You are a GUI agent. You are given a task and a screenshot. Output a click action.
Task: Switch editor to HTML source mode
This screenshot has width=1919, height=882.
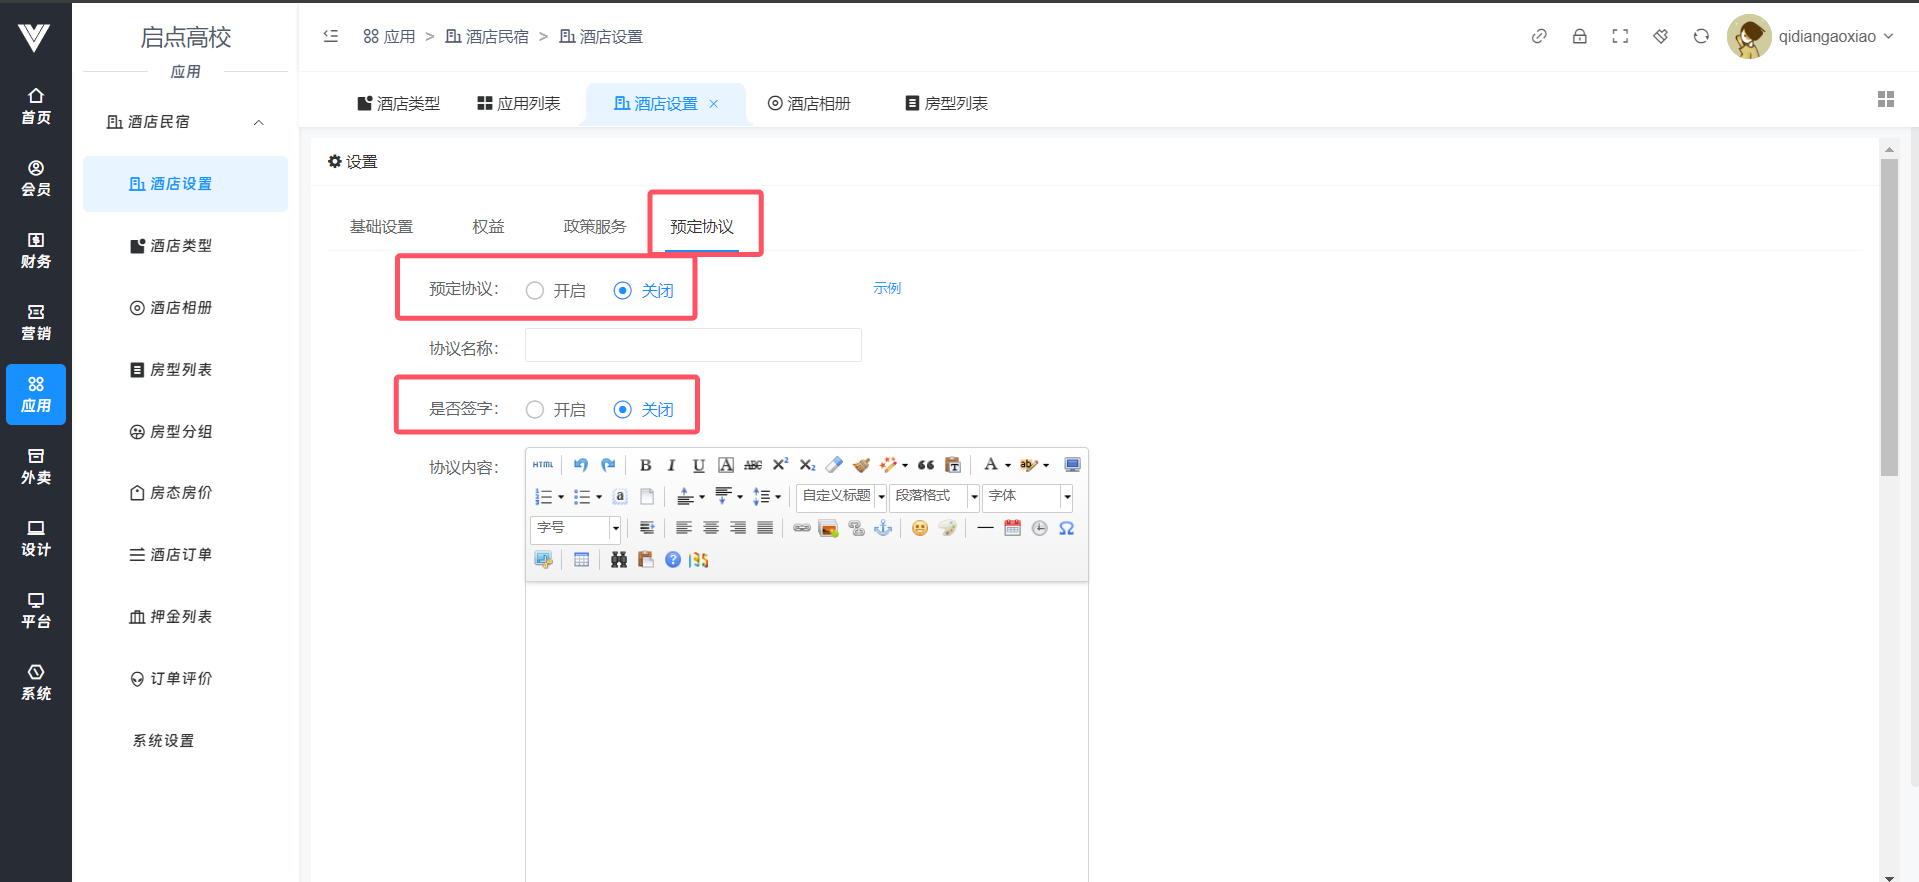[x=543, y=465]
